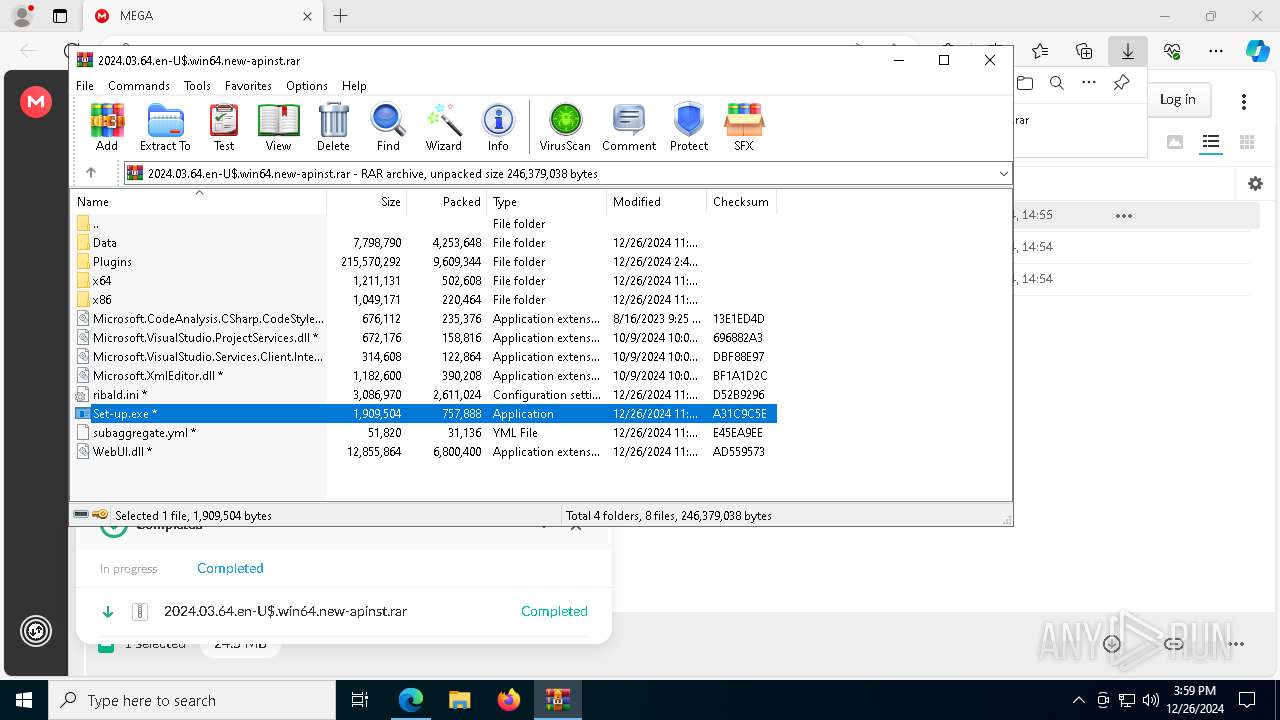Search in the Edge downloads panel

[1057, 83]
